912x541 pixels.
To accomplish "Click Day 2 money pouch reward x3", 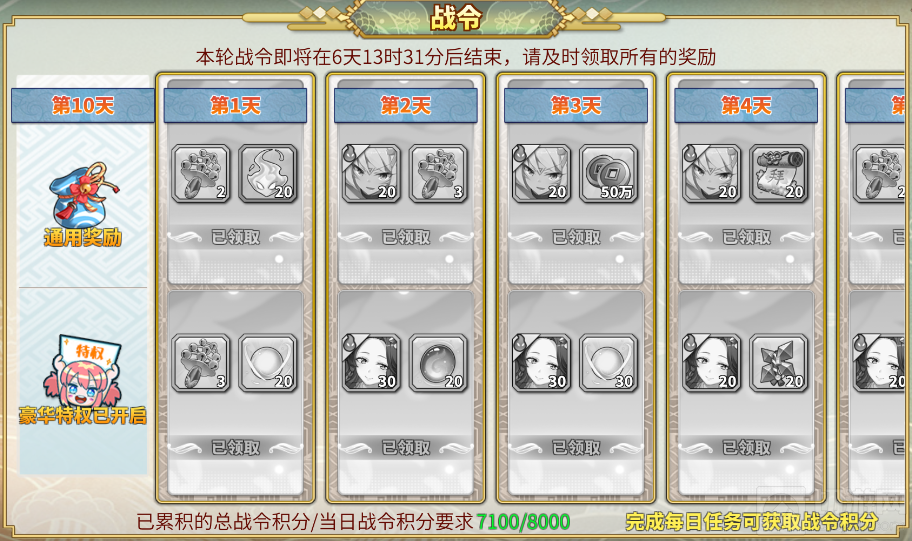I will click(x=438, y=173).
